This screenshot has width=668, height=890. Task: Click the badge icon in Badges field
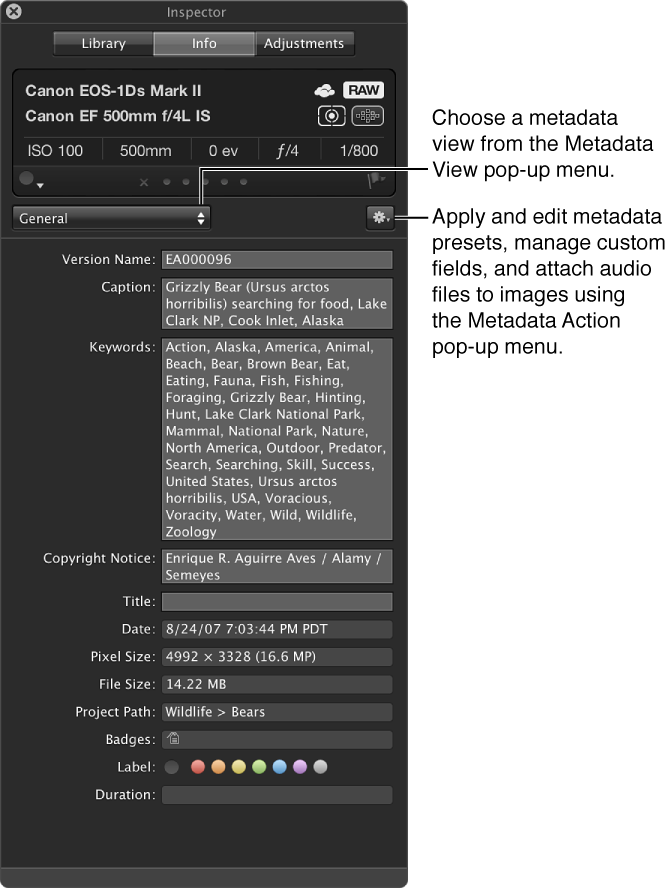(174, 738)
